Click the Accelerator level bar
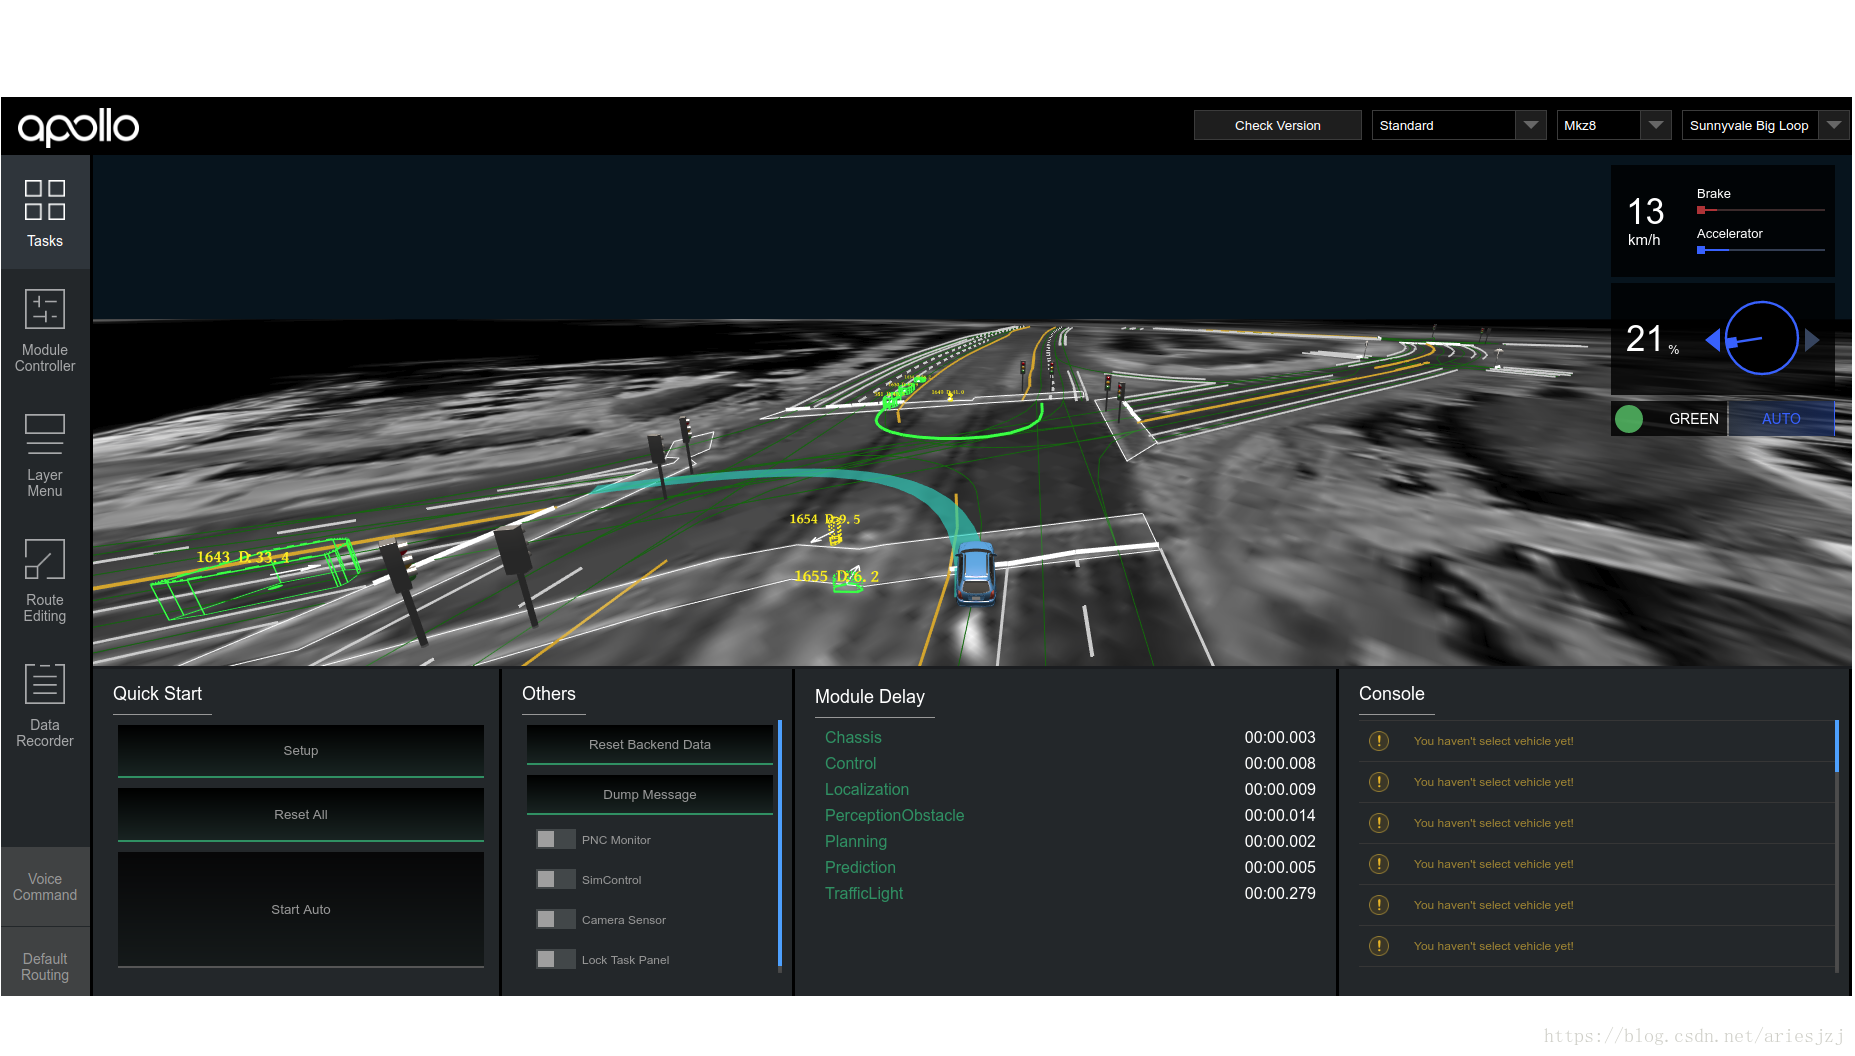This screenshot has width=1855, height=1056. [x=1761, y=250]
